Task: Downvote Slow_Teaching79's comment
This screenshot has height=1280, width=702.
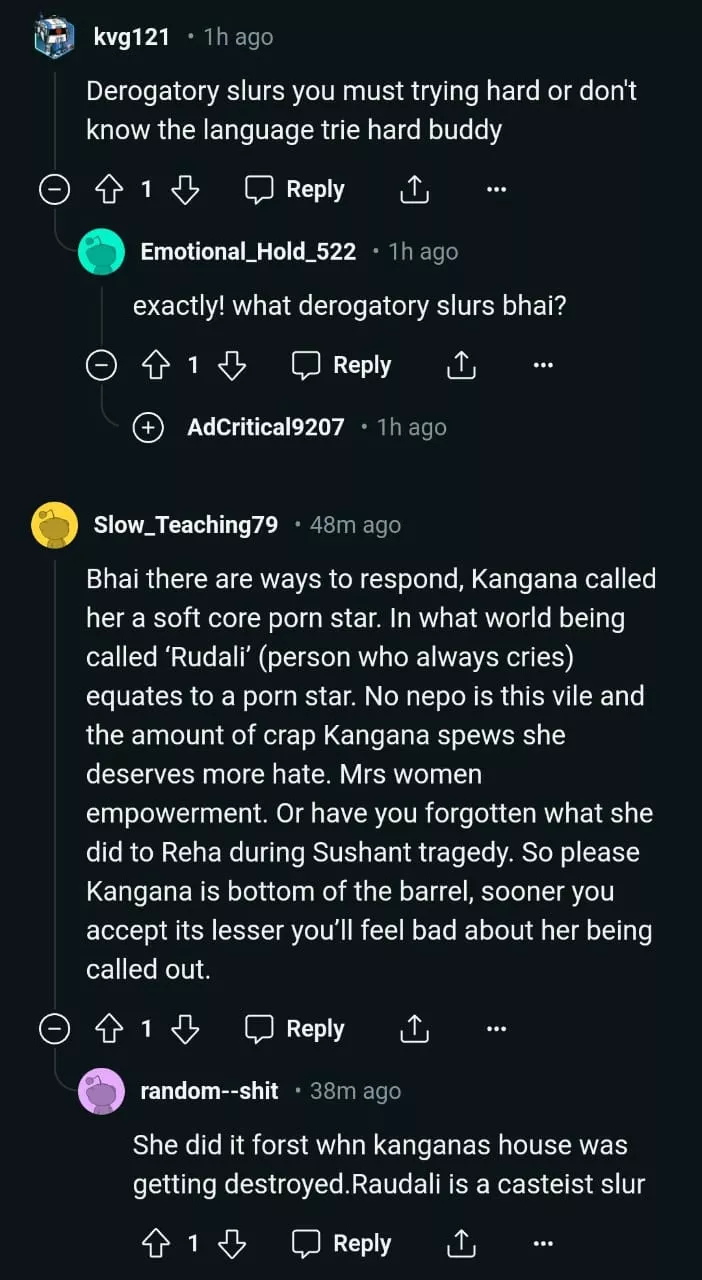Action: click(x=185, y=1029)
